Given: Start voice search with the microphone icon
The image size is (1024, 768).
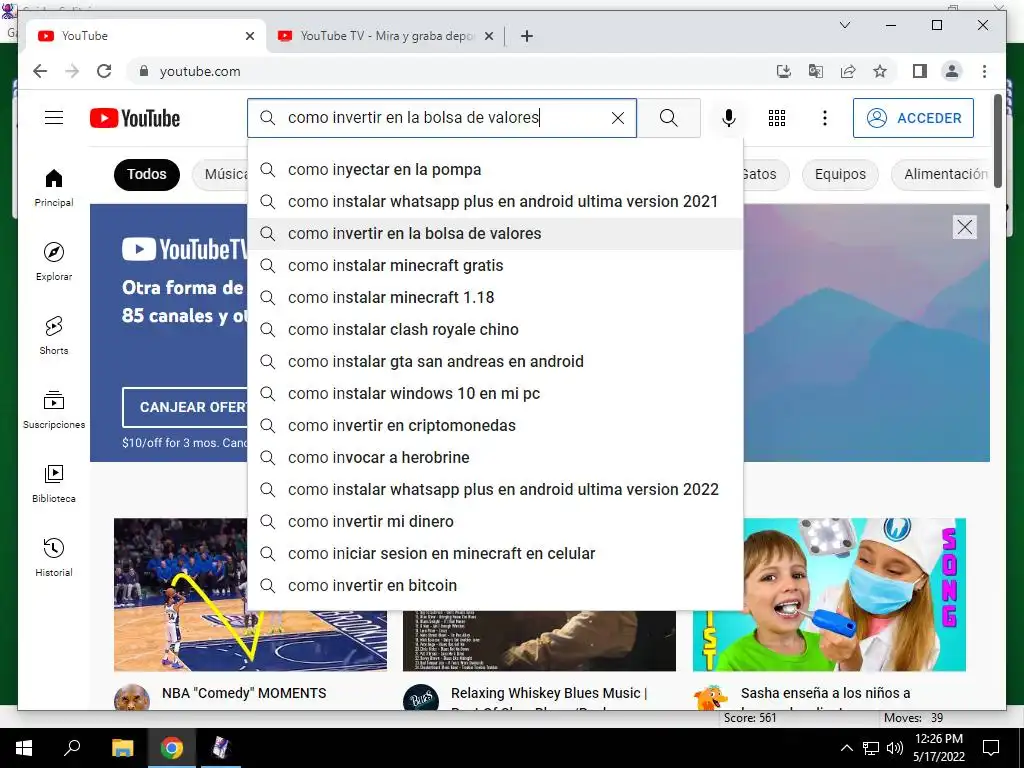Looking at the screenshot, I should 729,118.
